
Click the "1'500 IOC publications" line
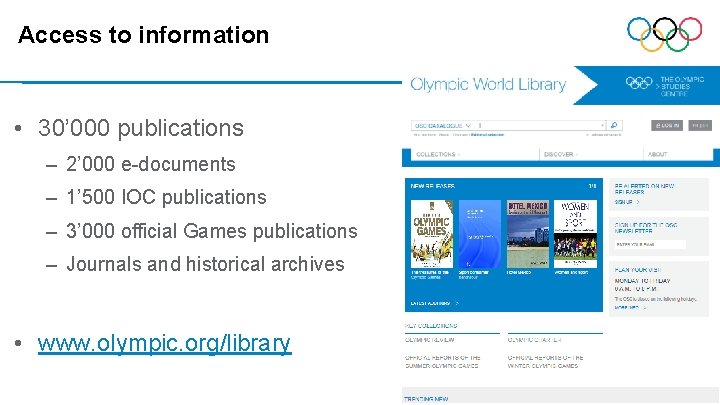click(166, 197)
